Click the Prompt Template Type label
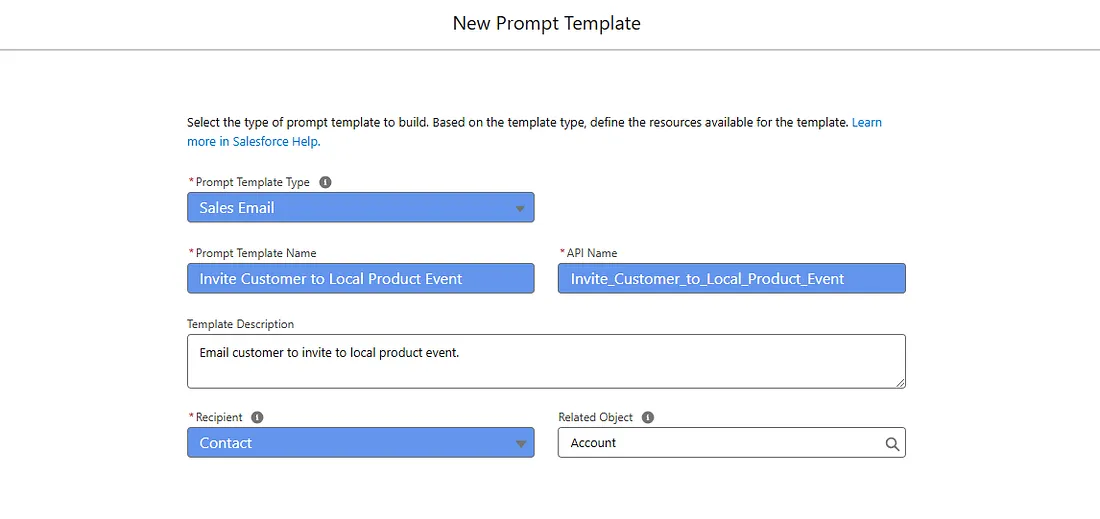 point(253,182)
